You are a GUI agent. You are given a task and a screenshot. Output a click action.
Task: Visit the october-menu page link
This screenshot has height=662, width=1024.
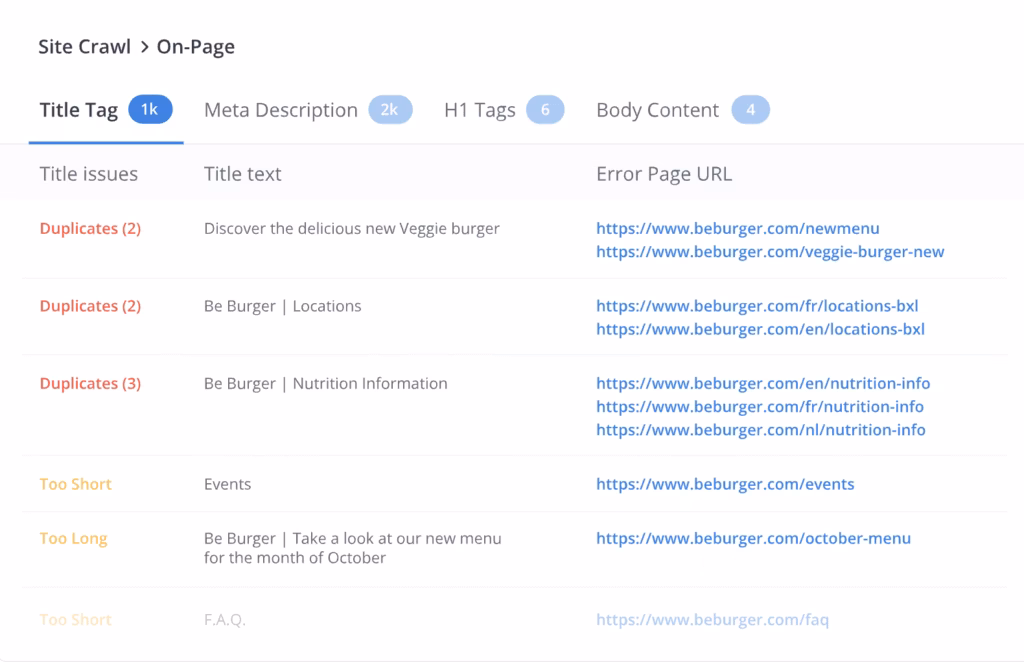pyautogui.click(x=753, y=538)
